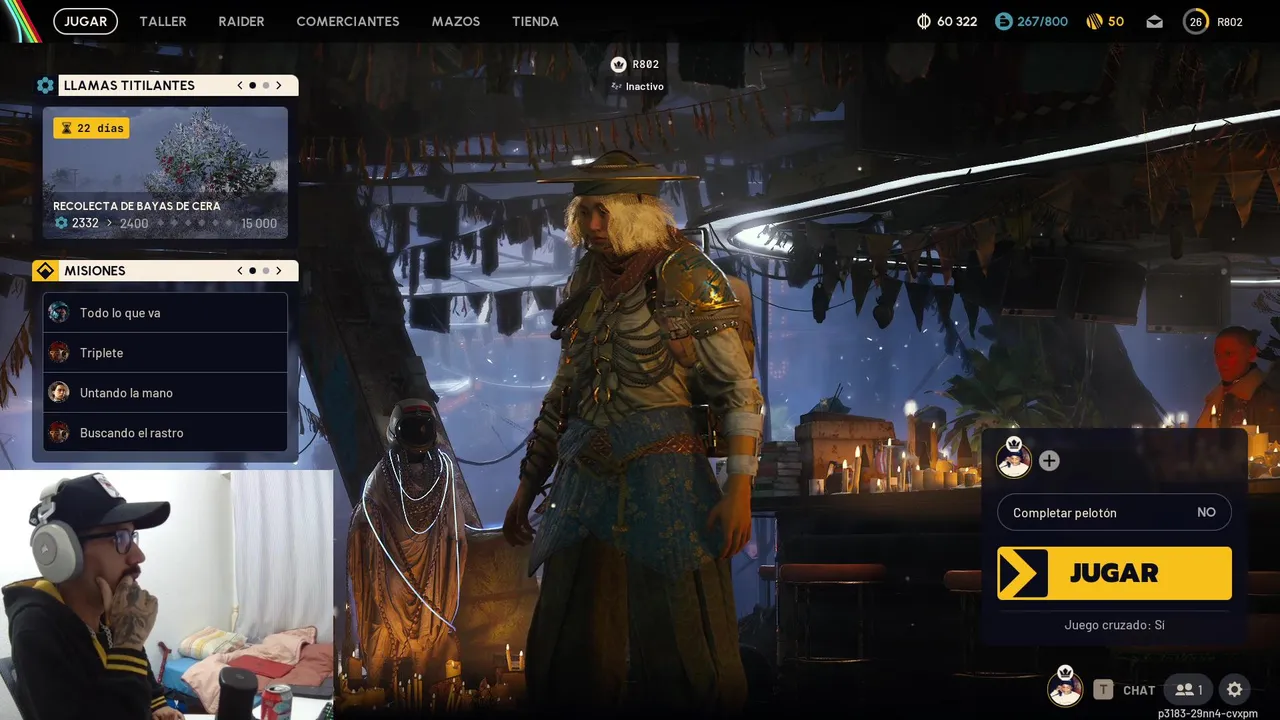Open mission Todo lo que va
The height and width of the screenshot is (720, 1280).
[165, 313]
